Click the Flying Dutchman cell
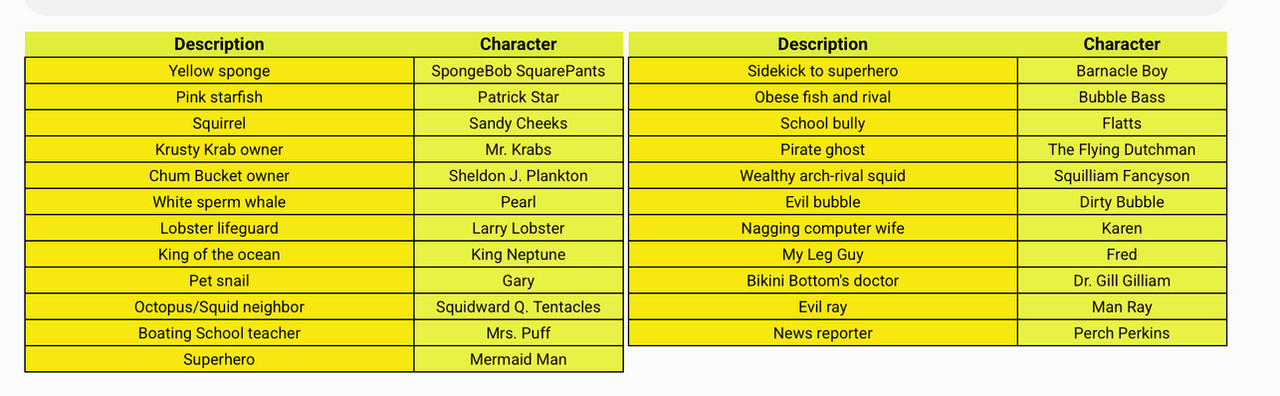The height and width of the screenshot is (396, 1280). pyautogui.click(x=1122, y=149)
